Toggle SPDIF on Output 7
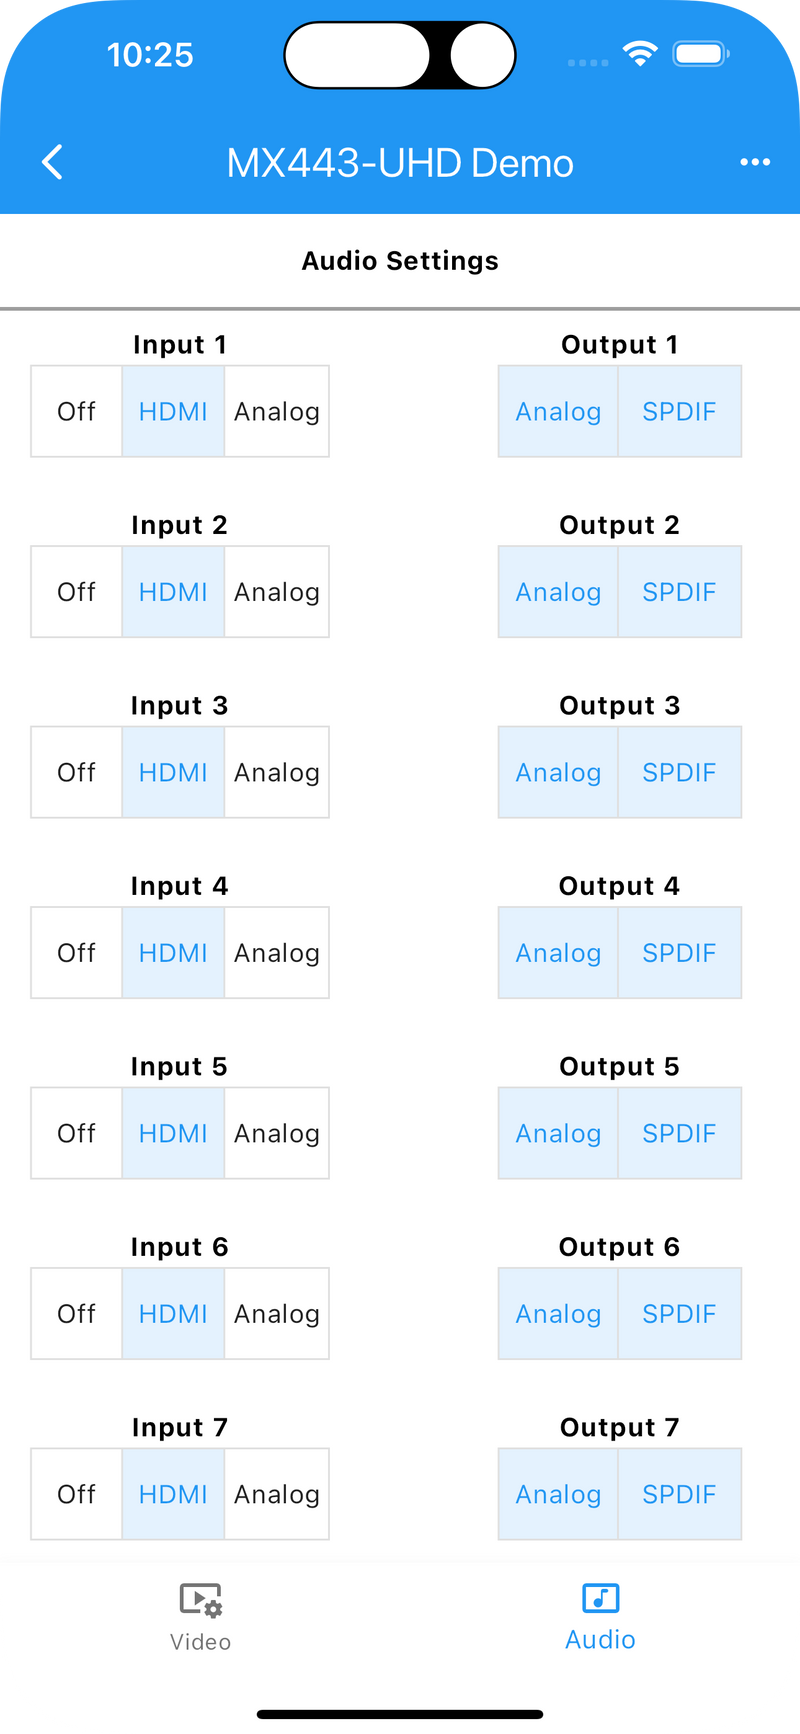 tap(679, 1494)
